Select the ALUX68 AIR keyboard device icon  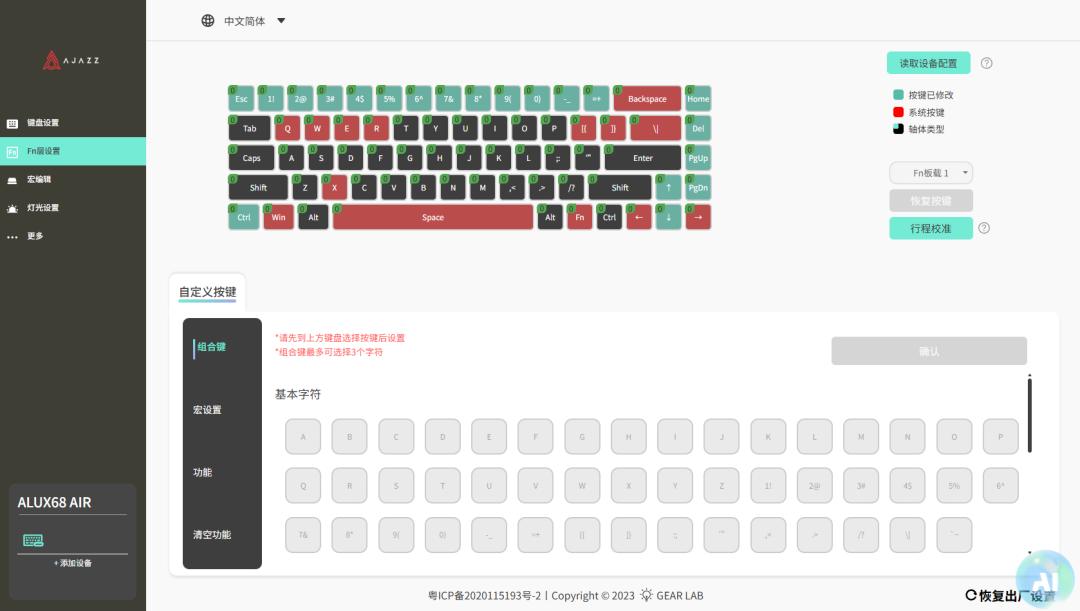(x=33, y=540)
